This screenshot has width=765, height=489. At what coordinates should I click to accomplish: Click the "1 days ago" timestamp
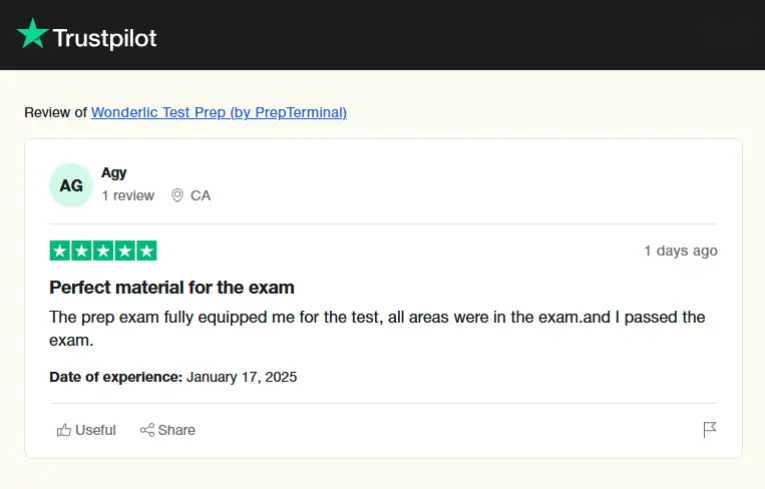[x=681, y=251]
